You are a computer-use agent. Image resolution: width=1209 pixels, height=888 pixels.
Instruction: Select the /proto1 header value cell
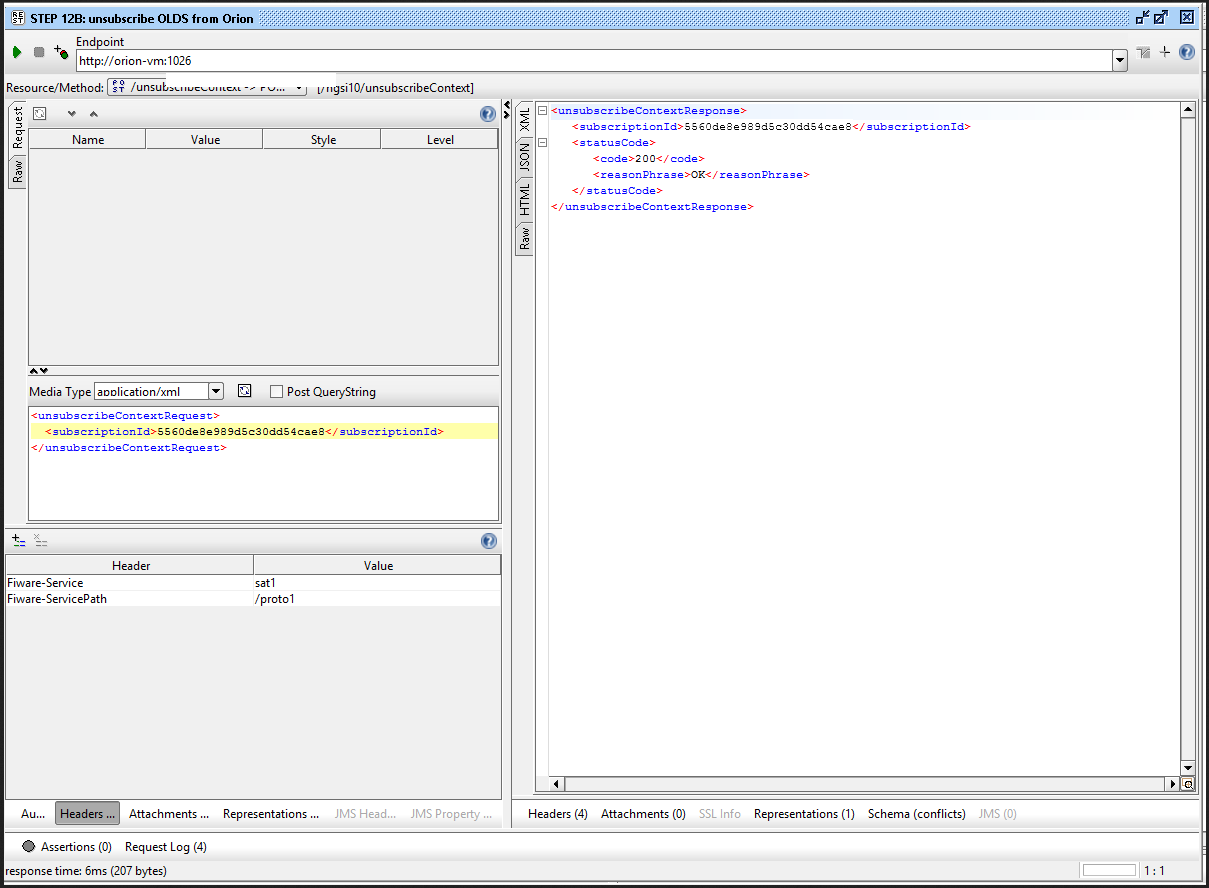click(x=377, y=599)
